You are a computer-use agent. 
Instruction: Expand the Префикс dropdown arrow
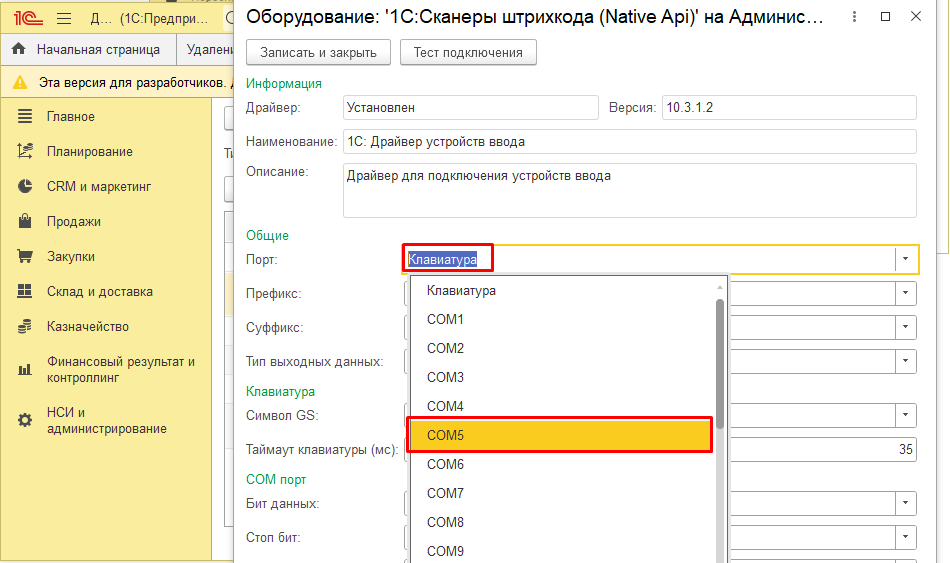(x=906, y=293)
